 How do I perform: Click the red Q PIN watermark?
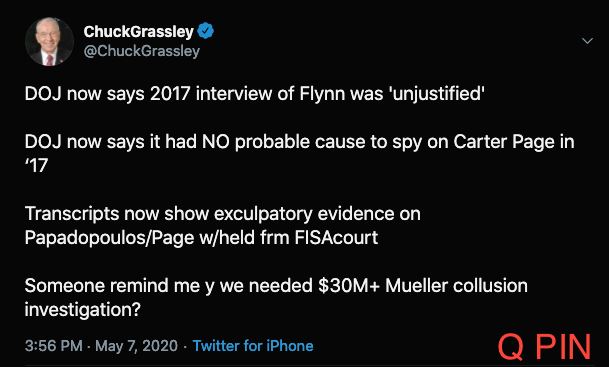click(x=545, y=347)
